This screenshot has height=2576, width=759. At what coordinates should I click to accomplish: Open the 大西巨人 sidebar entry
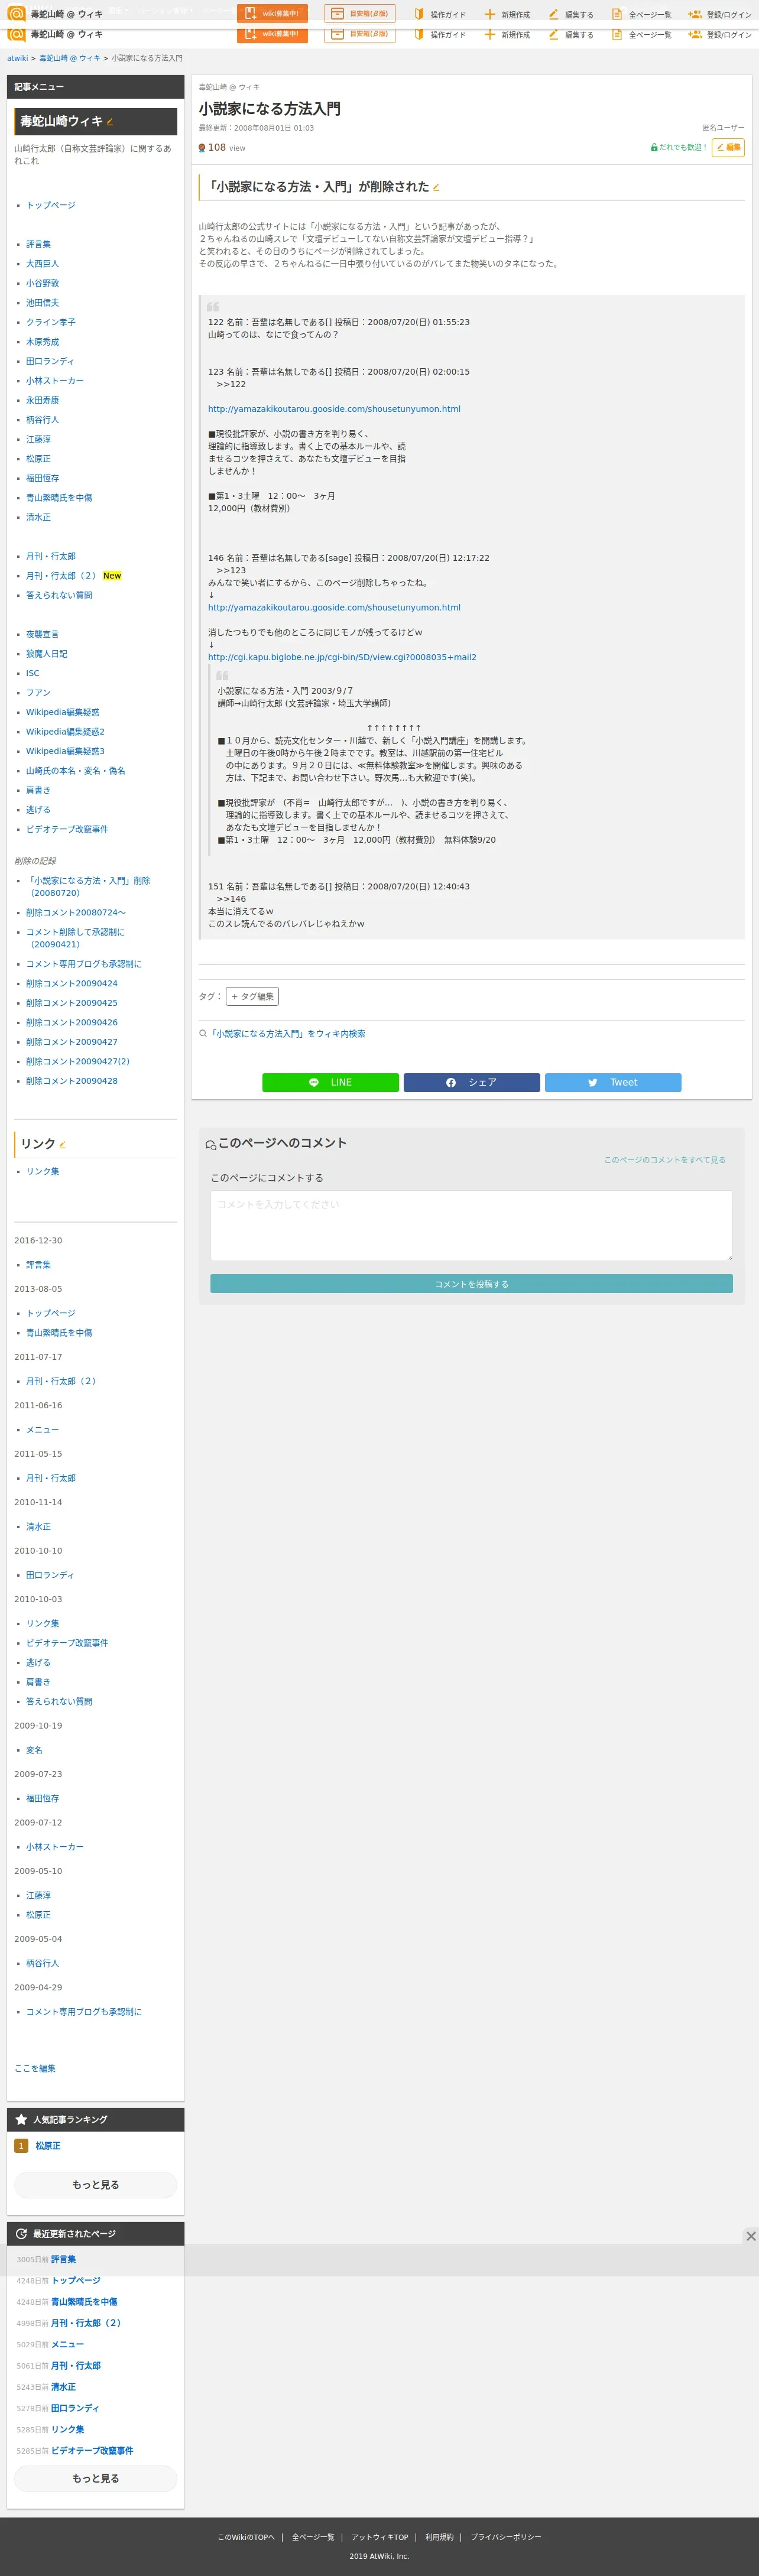click(42, 264)
